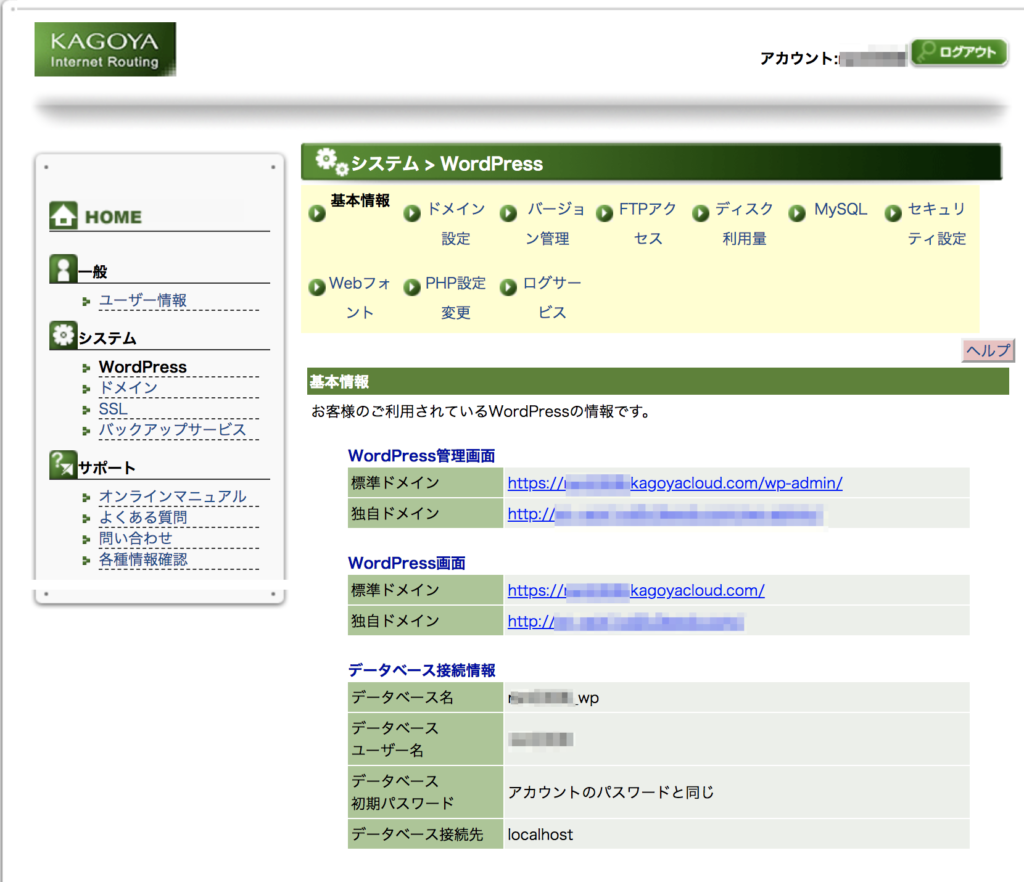Viewport: 1024px width, 882px height.
Task: Open WordPress管理画面 独自ドメイン http link
Action: point(665,514)
